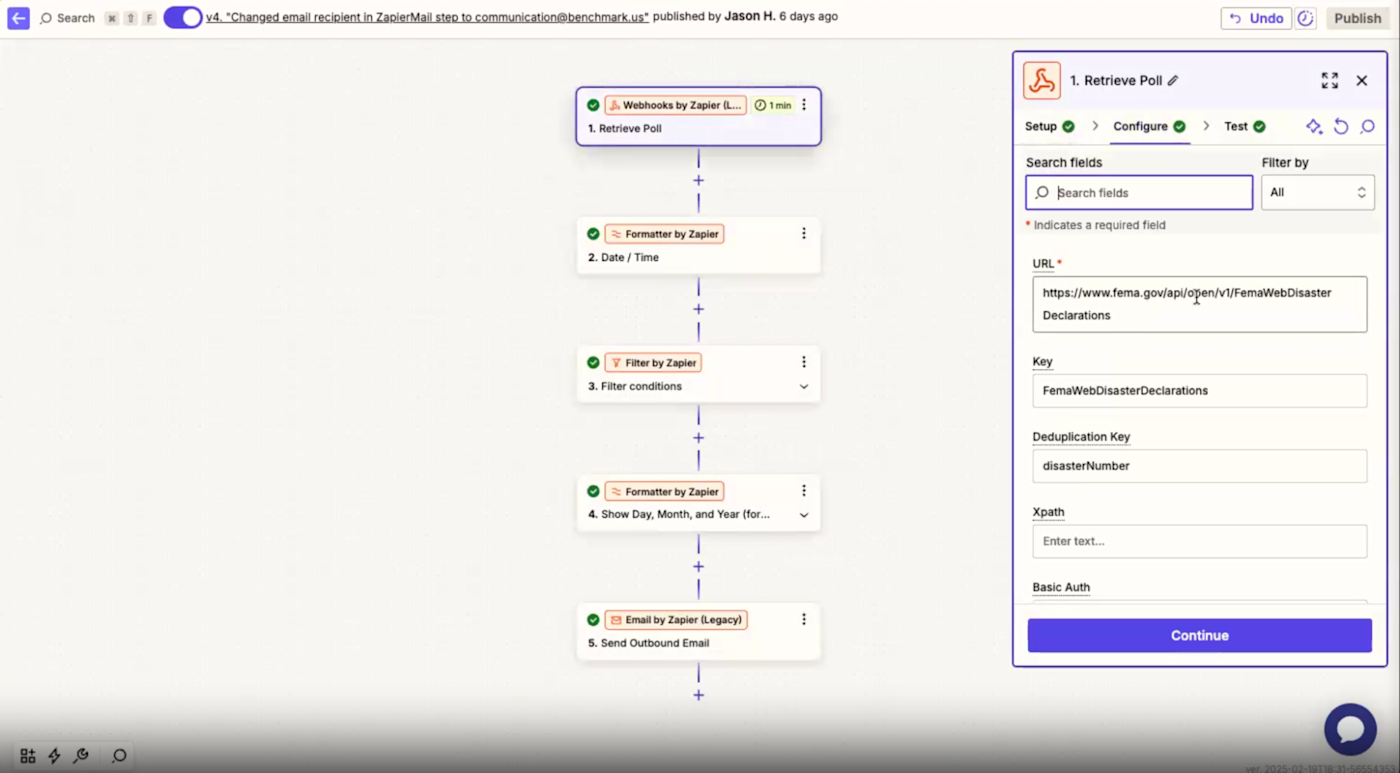Edit the Deduplication Key field
Image resolution: width=1400 pixels, height=773 pixels.
tap(1199, 466)
